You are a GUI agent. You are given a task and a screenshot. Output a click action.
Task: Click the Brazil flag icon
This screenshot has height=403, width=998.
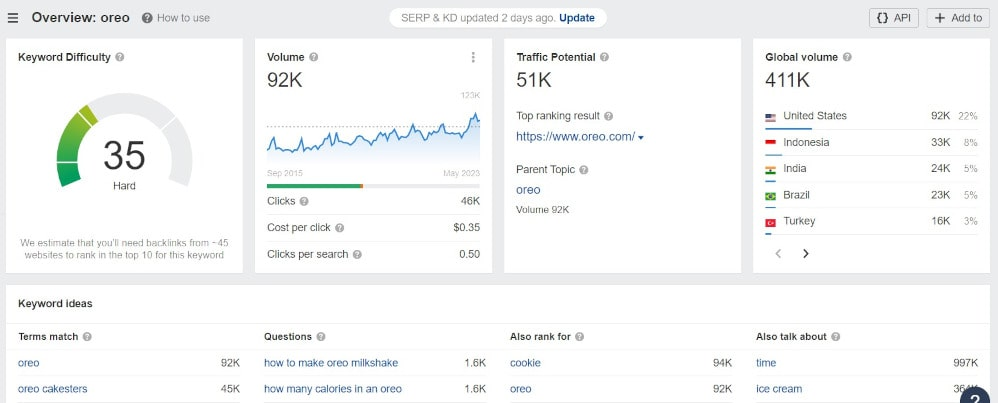770,196
